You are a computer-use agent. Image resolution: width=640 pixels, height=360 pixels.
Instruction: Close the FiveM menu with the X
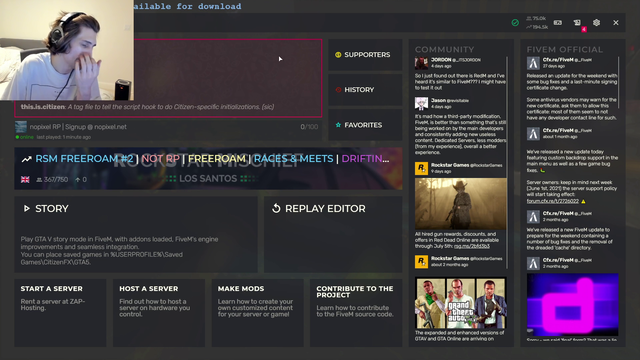(616, 23)
